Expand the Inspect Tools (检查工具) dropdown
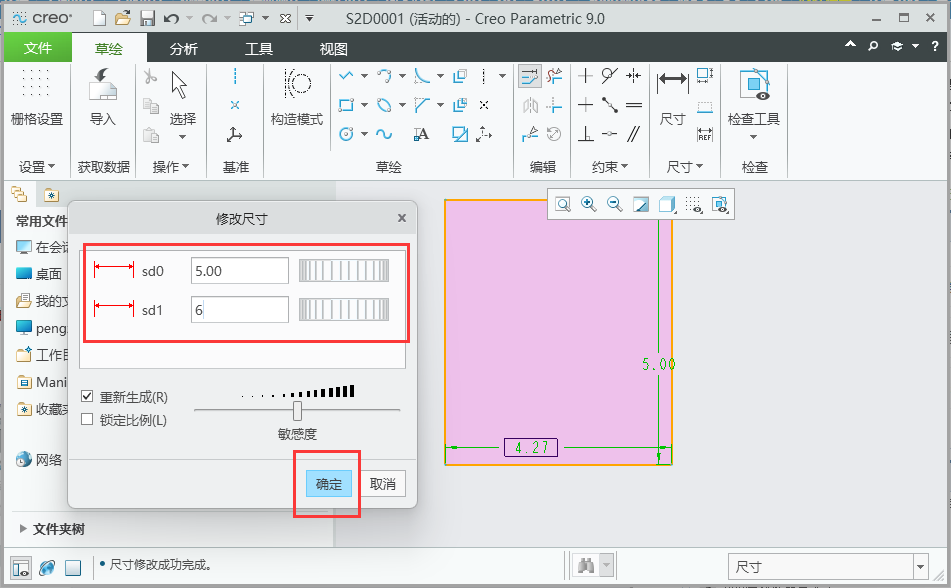Viewport: 951px width, 588px height. tap(753, 137)
